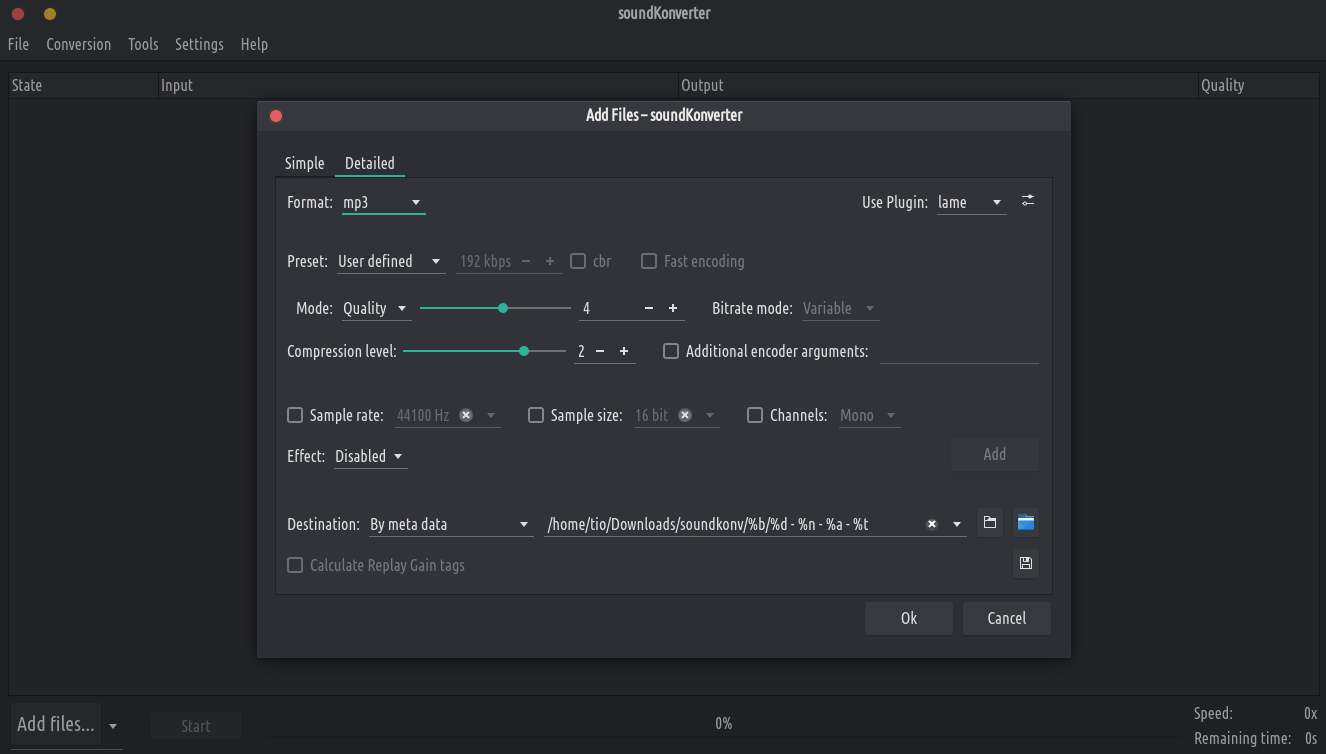Screen dimensions: 1326x754
Task: Decrease compression level with minus
Action: [x=600, y=351]
